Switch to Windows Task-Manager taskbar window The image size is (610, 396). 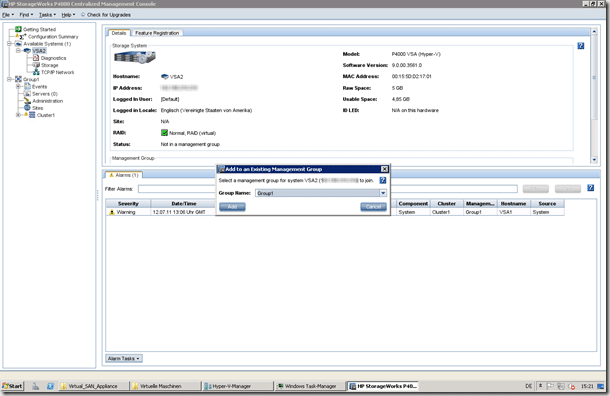click(310, 386)
